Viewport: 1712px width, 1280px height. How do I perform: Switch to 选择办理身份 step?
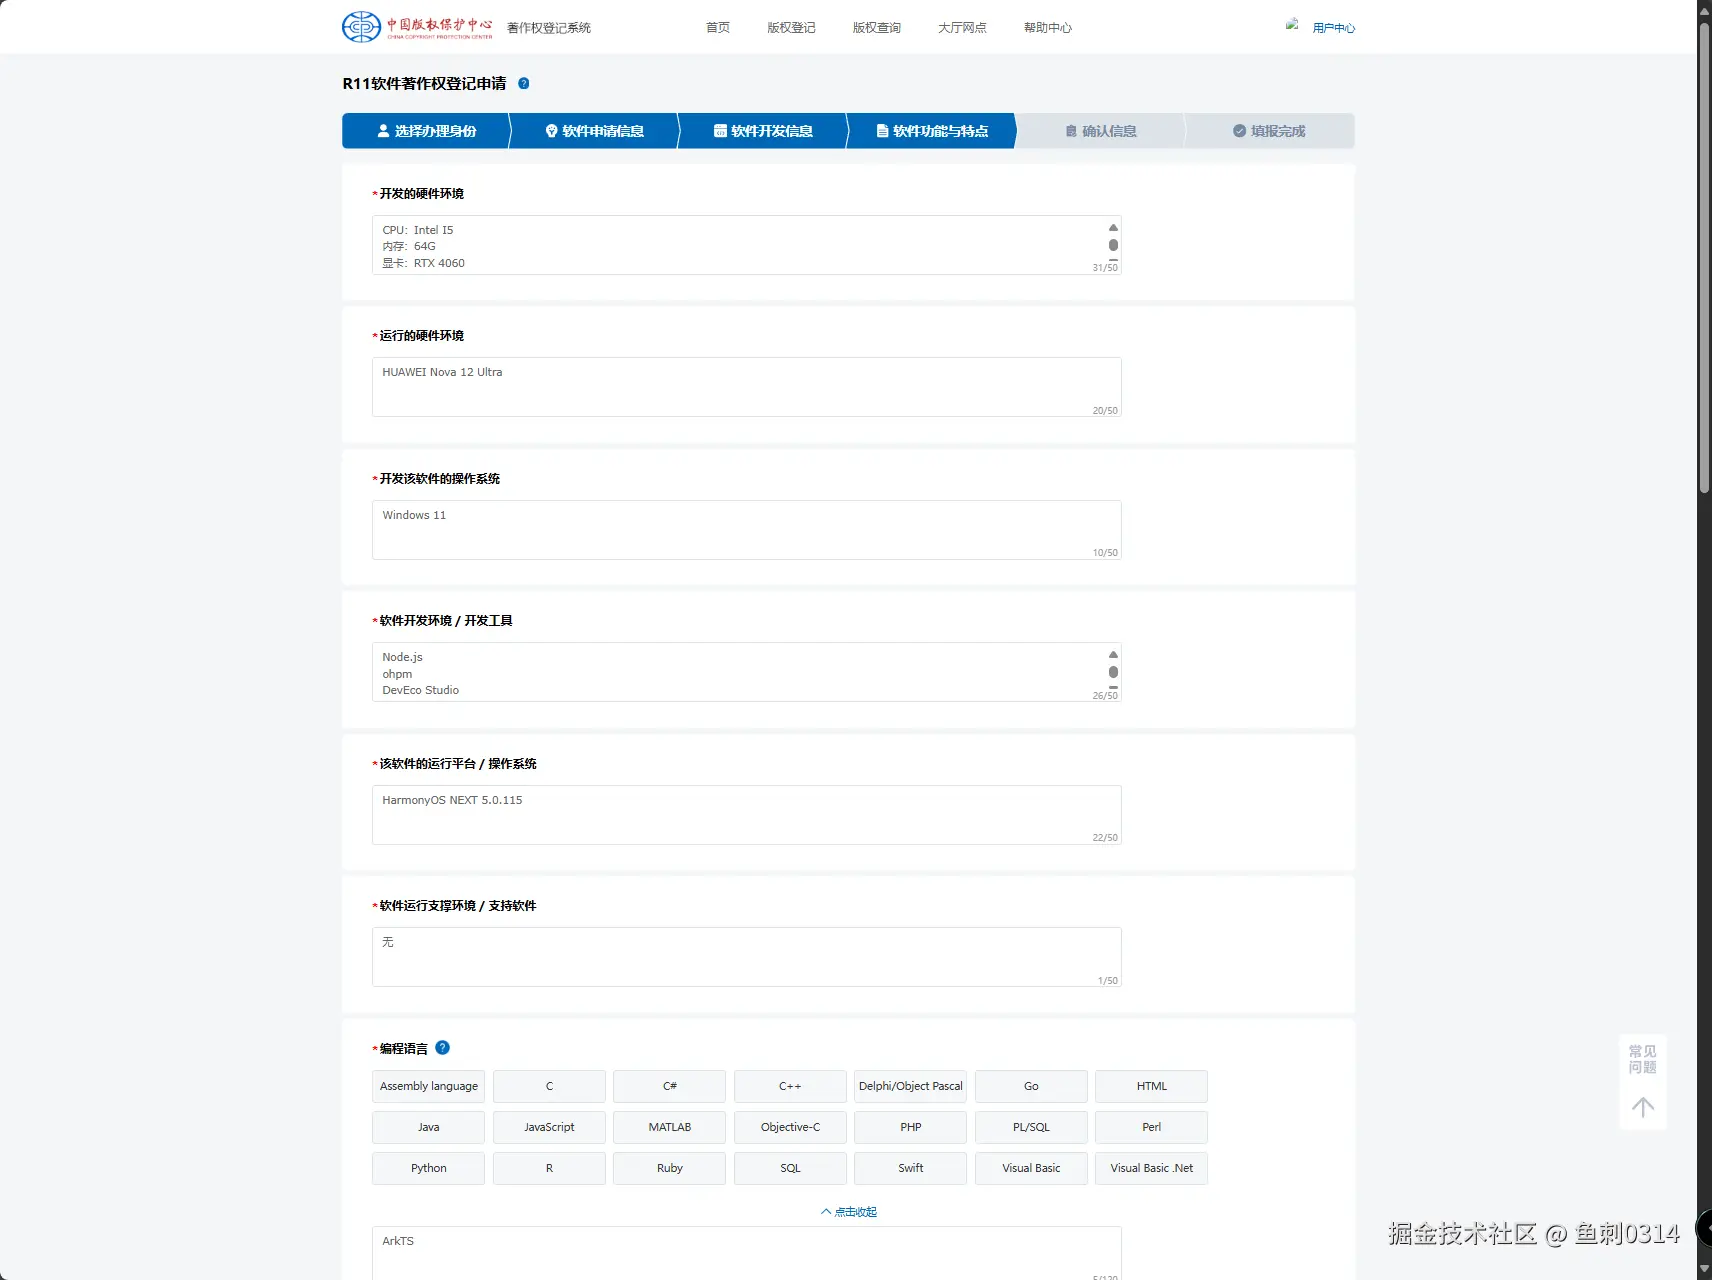(426, 131)
